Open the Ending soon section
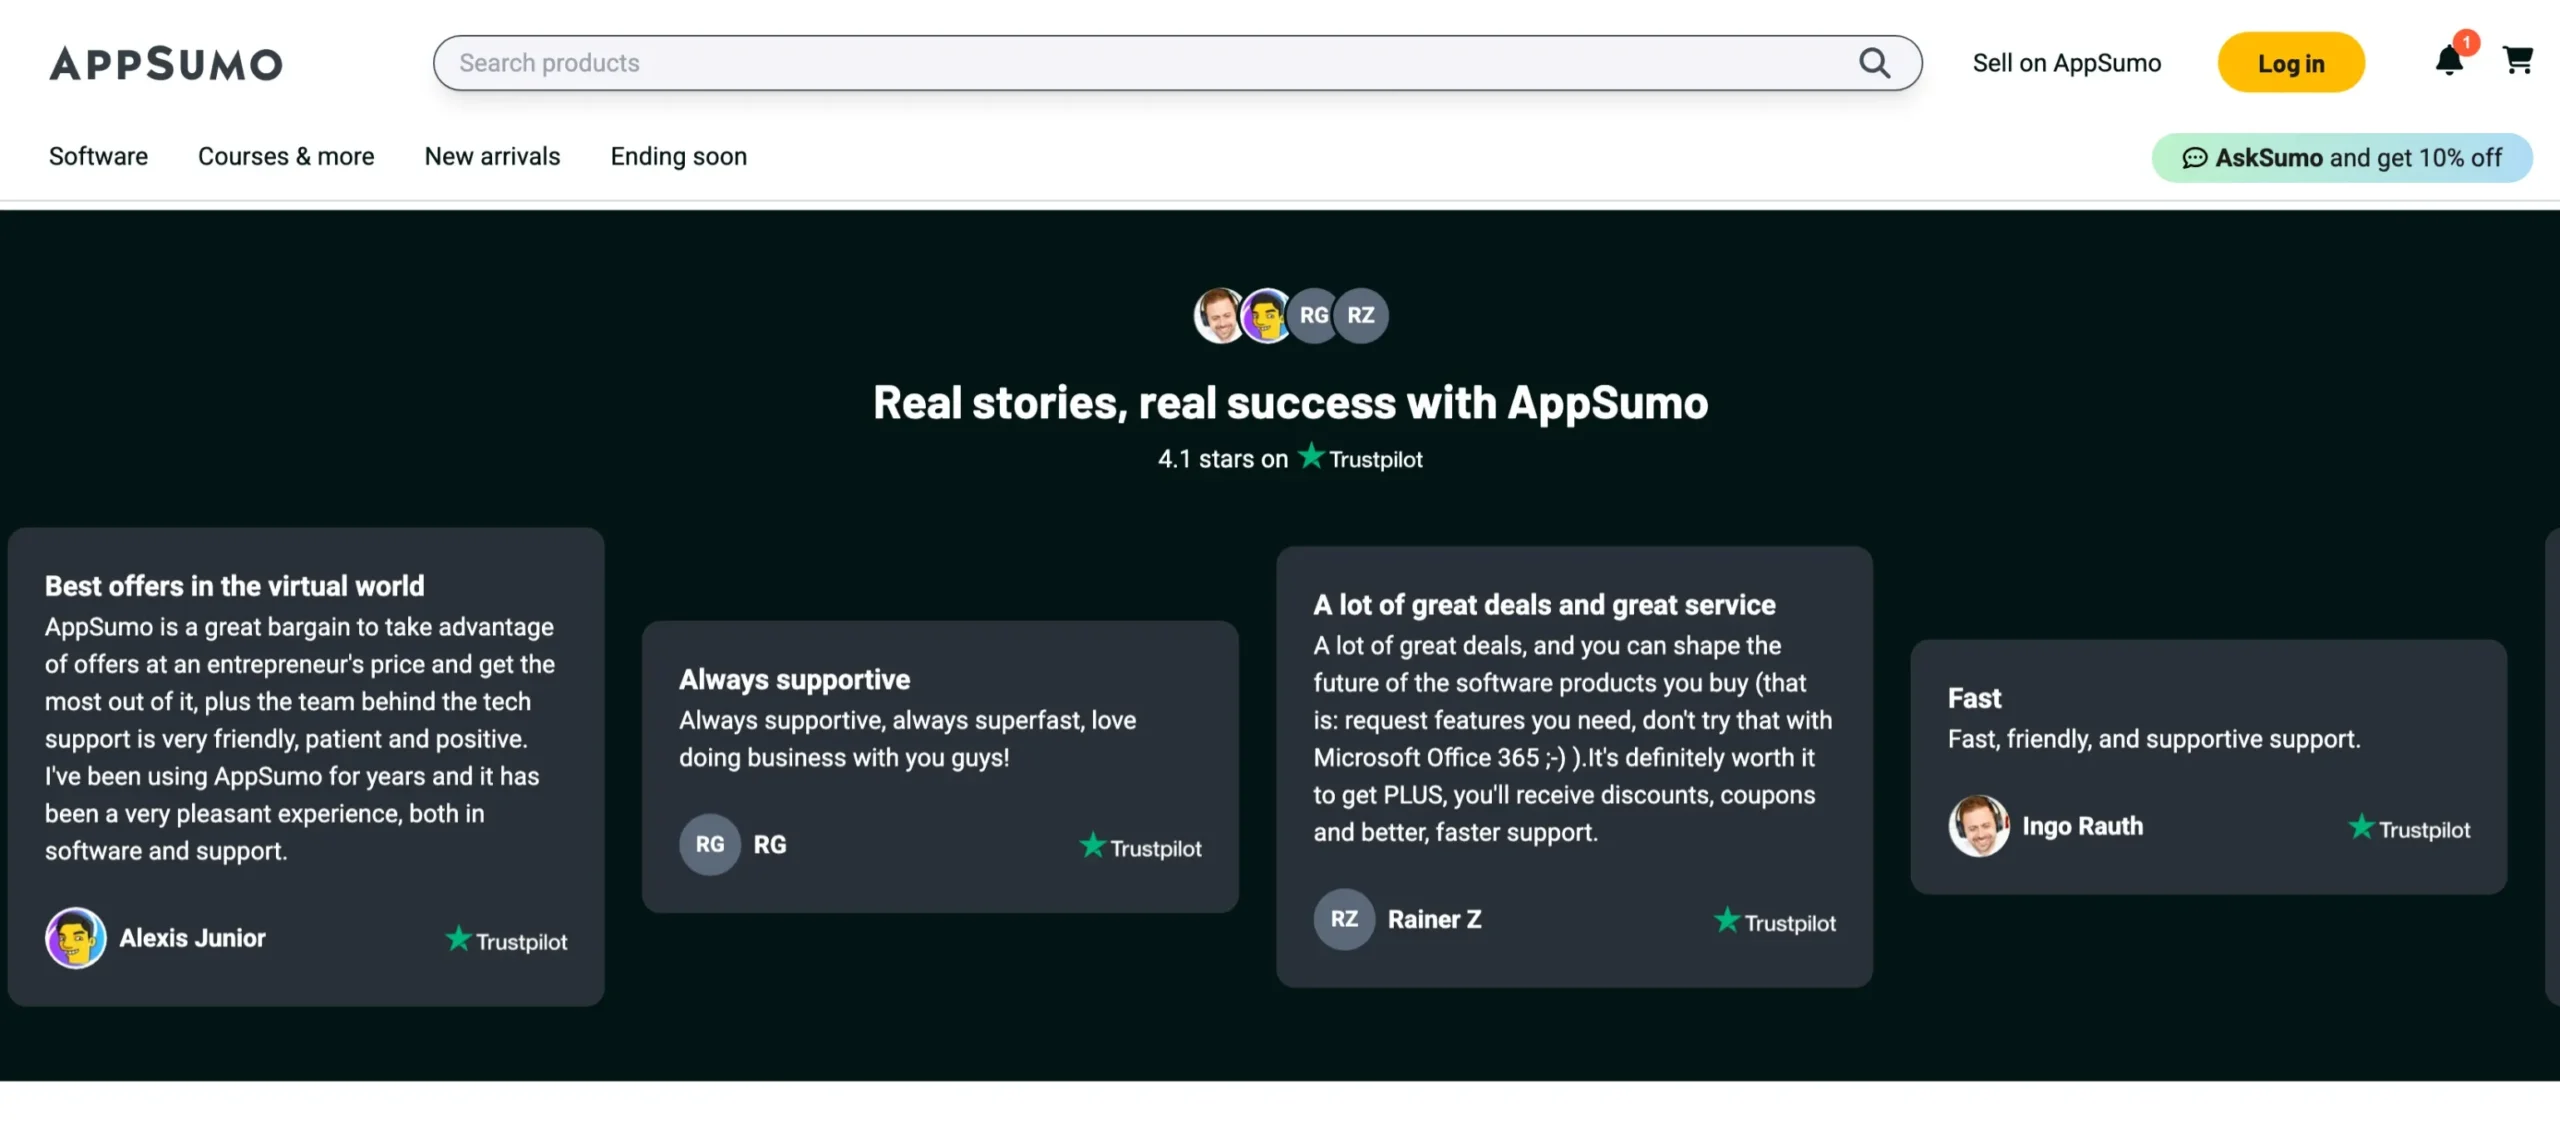This screenshot has height=1133, width=2560. [678, 156]
